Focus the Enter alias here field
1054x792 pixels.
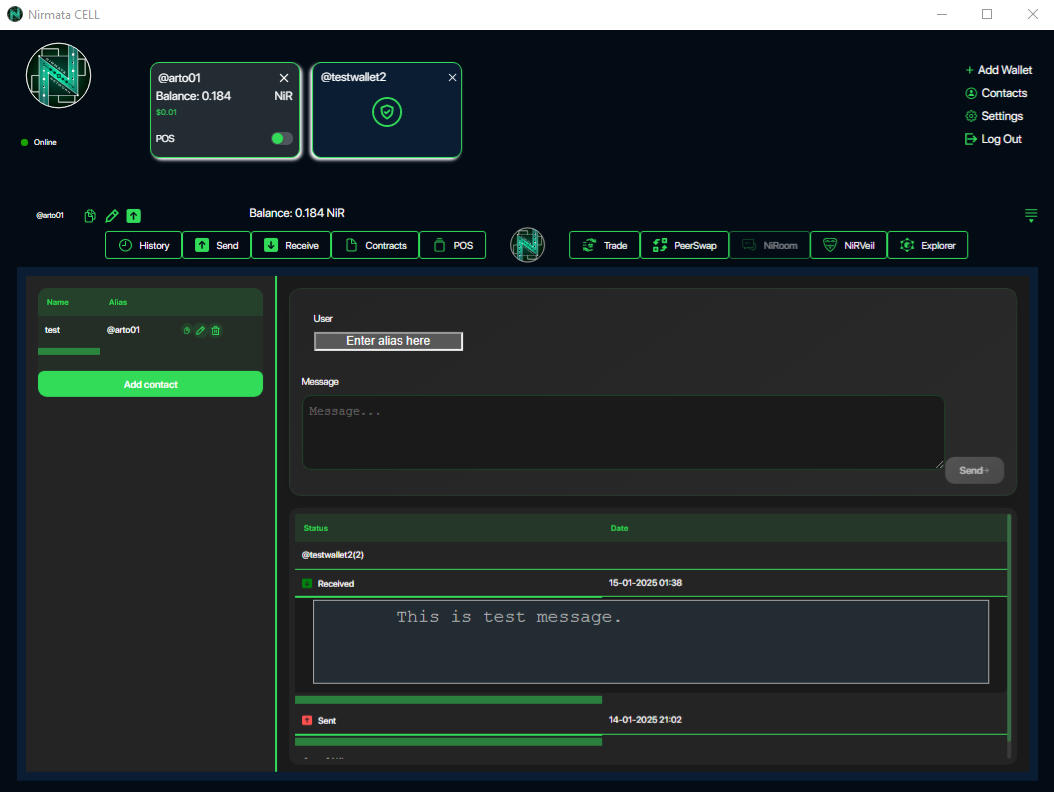tap(388, 341)
